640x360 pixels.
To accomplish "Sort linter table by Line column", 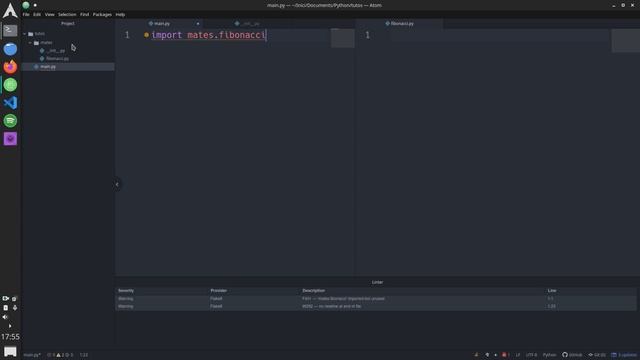I will click(552, 291).
